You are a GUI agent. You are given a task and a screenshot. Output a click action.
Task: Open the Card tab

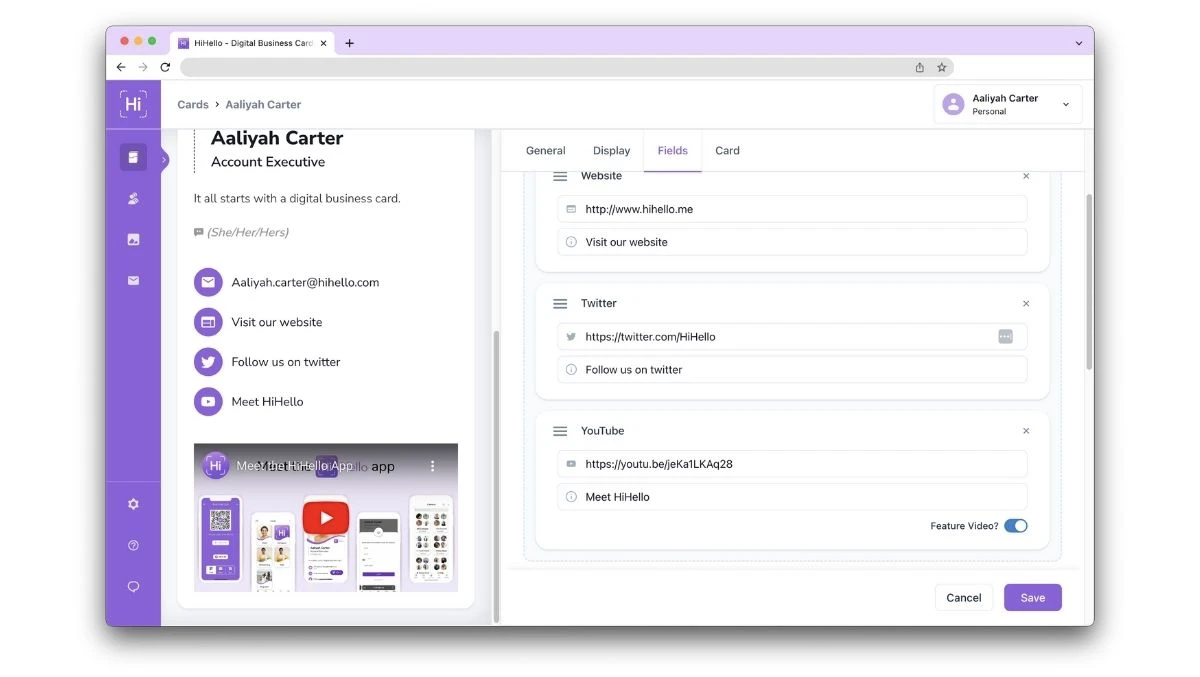point(727,150)
